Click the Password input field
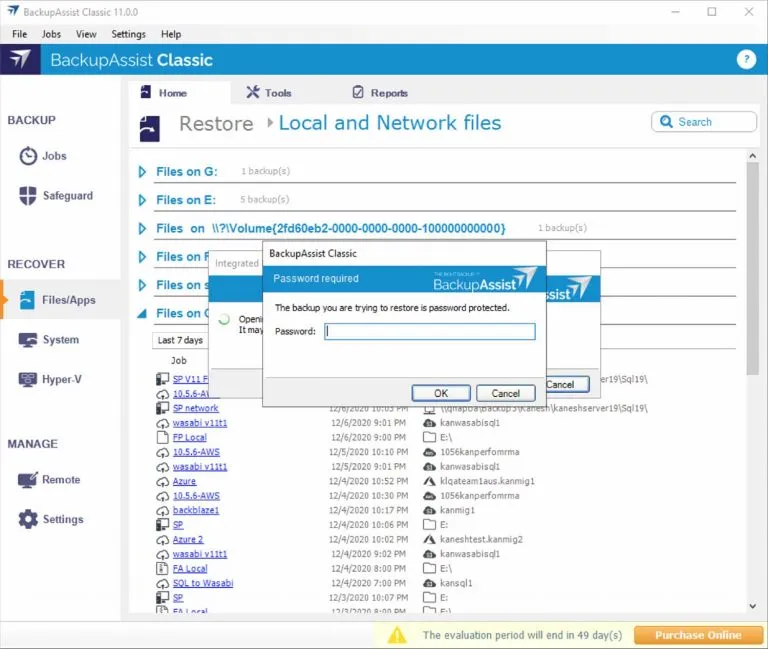Viewport: 768px width, 649px height. coord(429,332)
